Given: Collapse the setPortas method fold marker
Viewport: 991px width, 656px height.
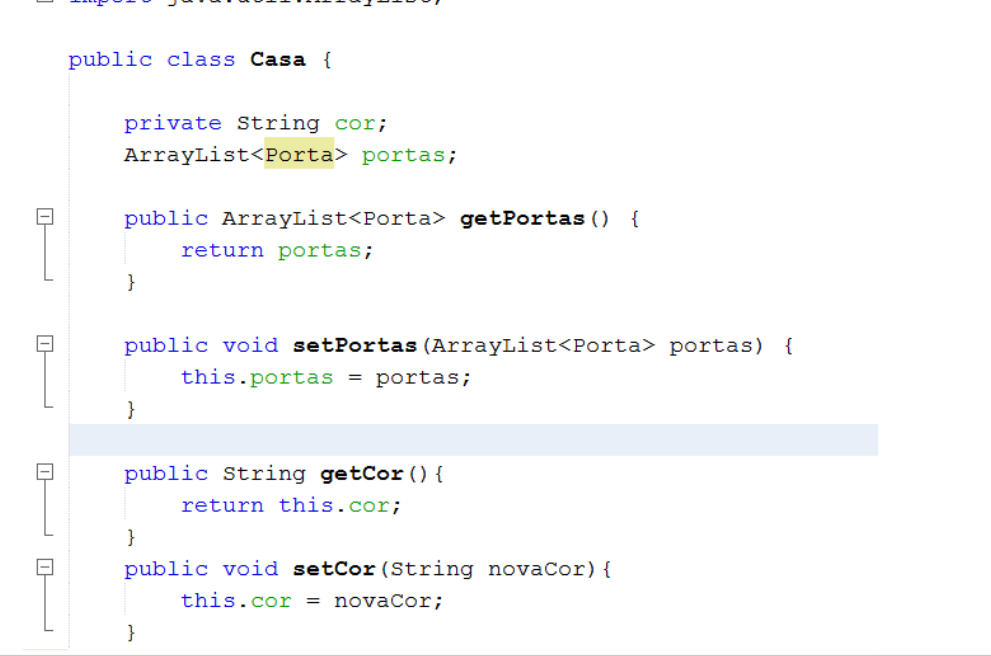Looking at the screenshot, I should pyautogui.click(x=45, y=344).
